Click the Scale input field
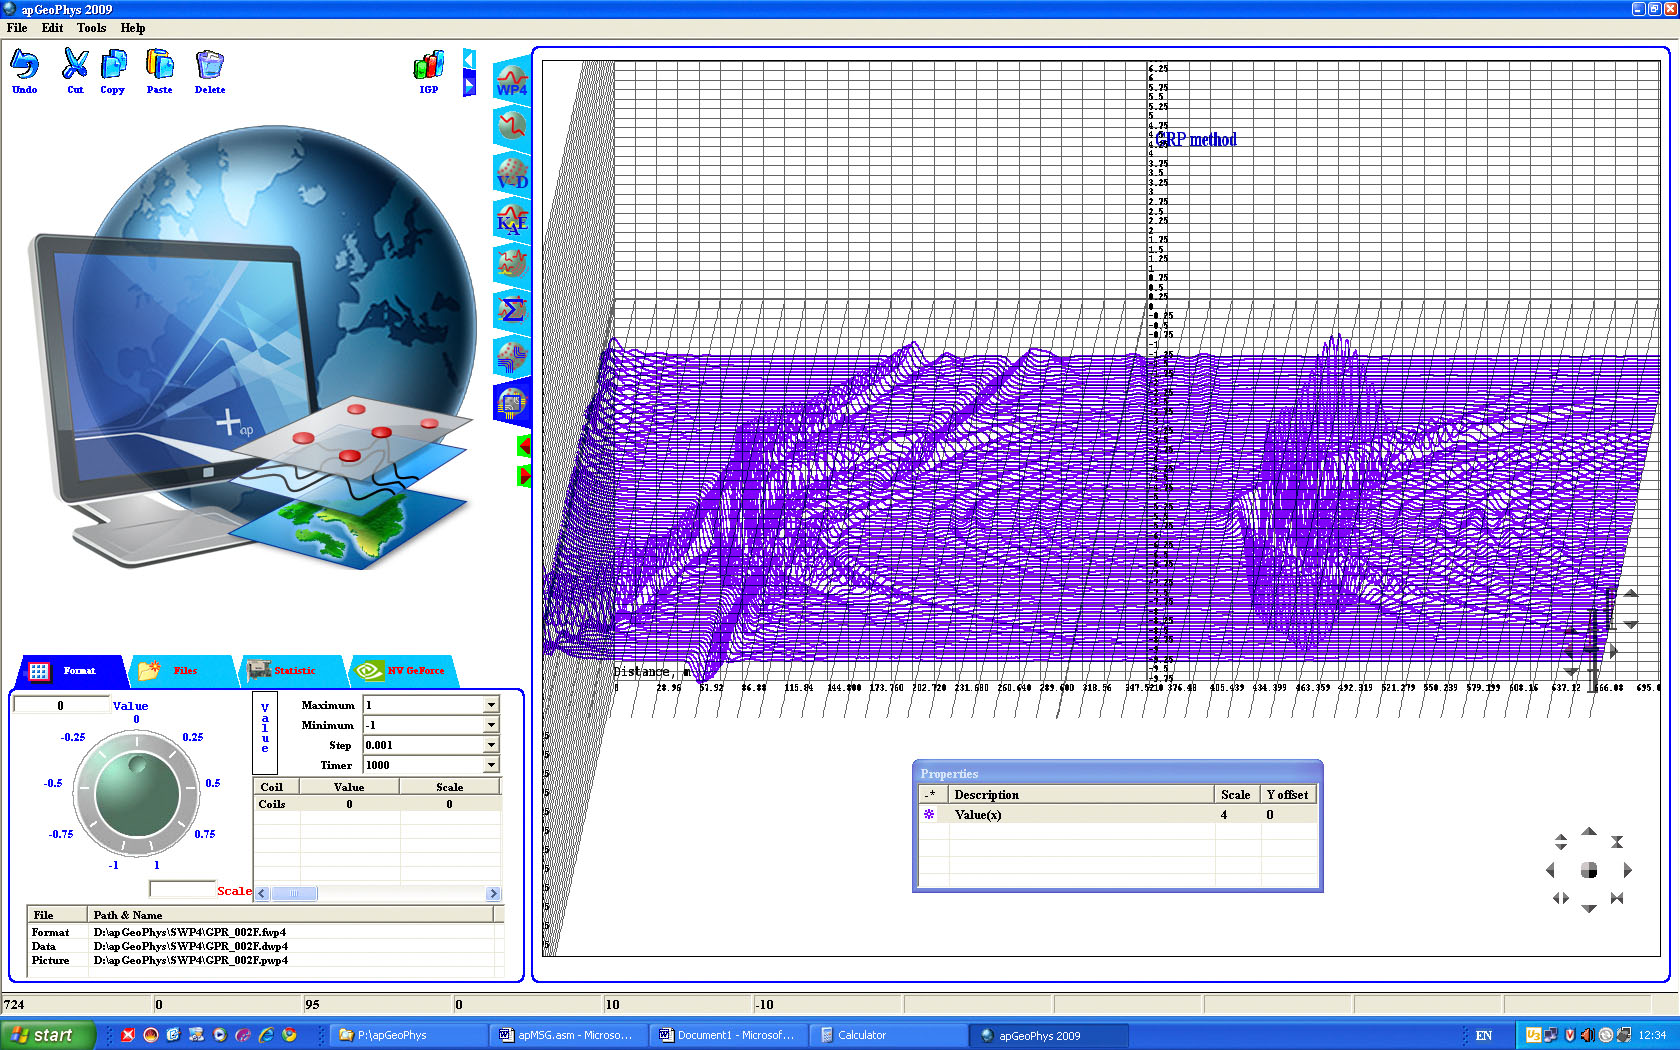The height and width of the screenshot is (1050, 1680). (x=182, y=889)
